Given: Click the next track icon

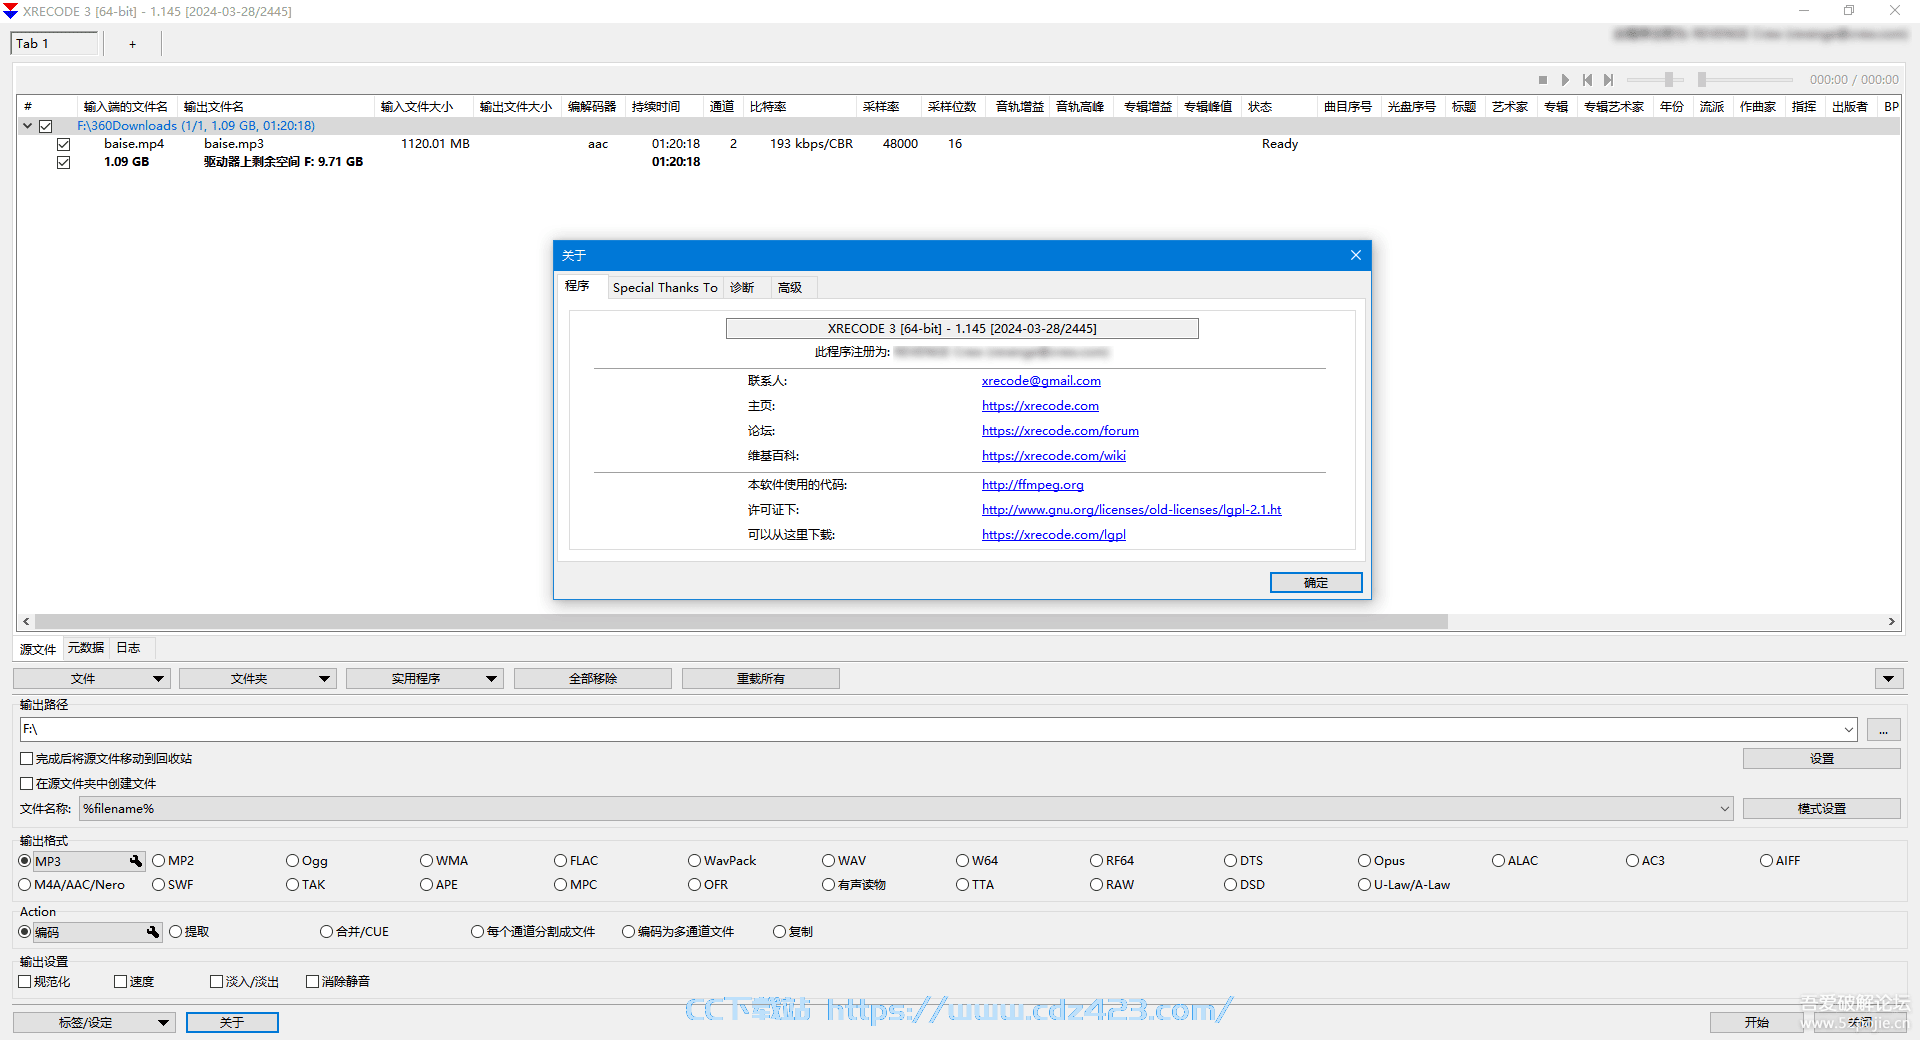Looking at the screenshot, I should tap(1608, 80).
